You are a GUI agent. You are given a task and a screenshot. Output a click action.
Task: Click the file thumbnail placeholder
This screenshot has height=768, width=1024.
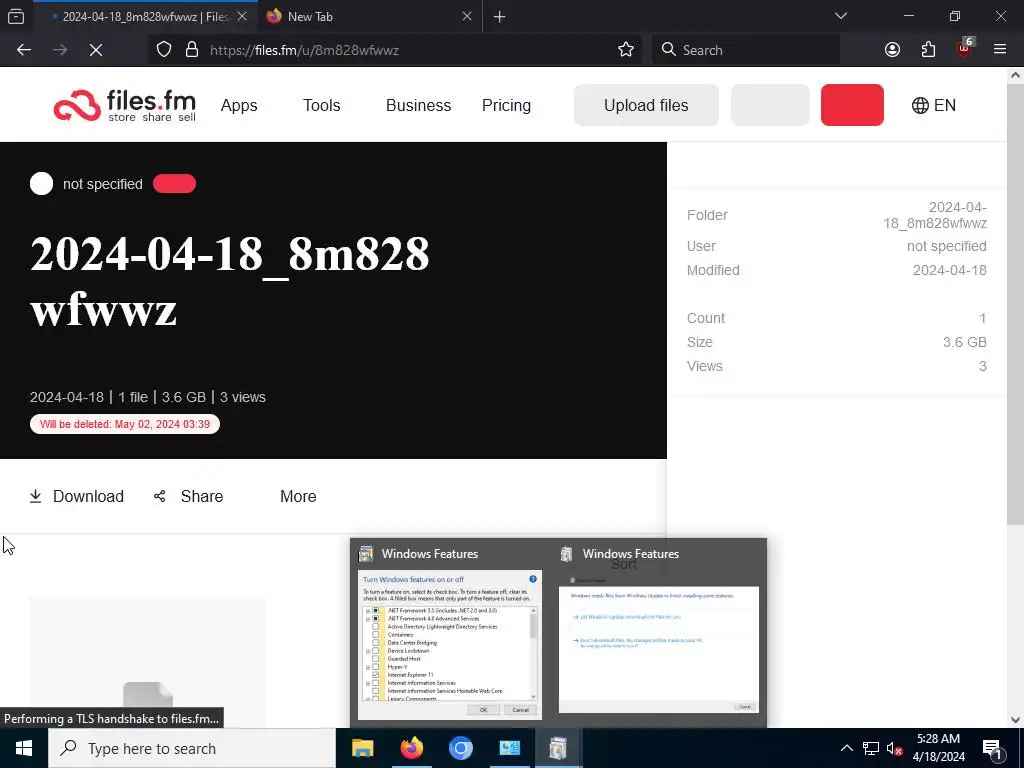tap(148, 660)
